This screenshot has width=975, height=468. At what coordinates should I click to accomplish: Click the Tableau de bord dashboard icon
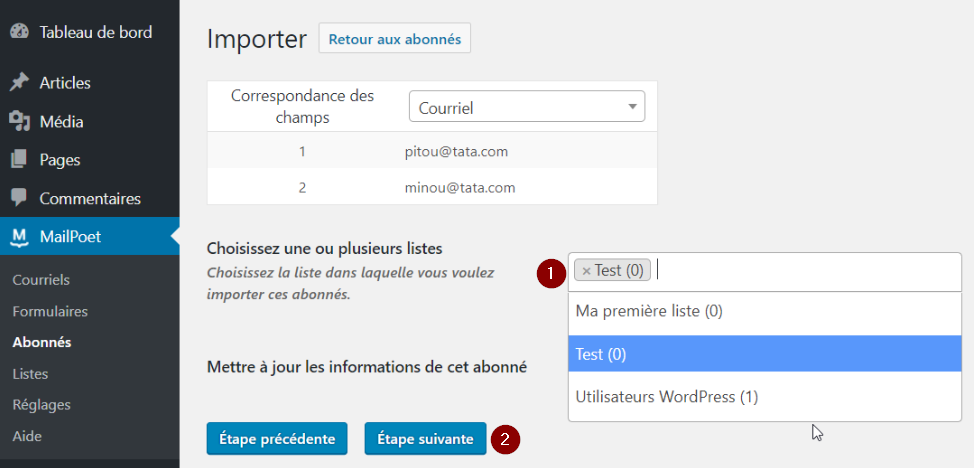point(19,32)
